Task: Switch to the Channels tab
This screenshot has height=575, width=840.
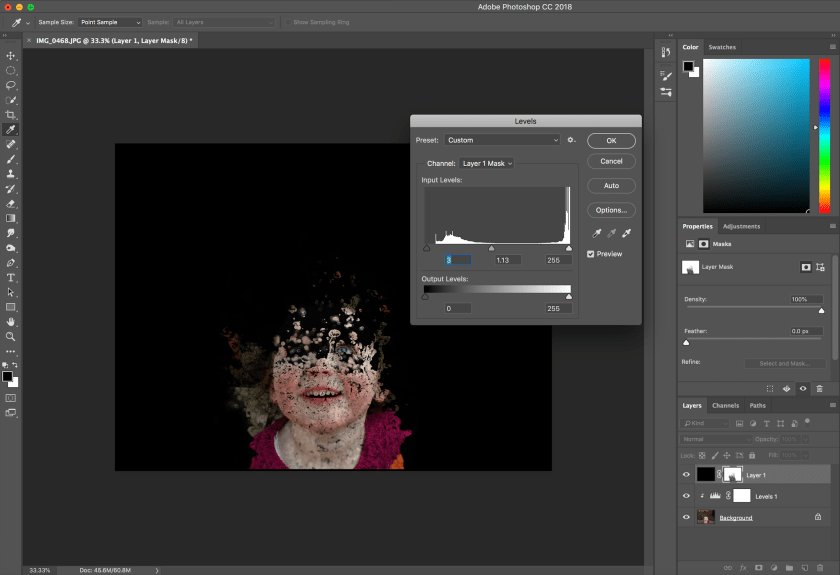Action: point(725,406)
